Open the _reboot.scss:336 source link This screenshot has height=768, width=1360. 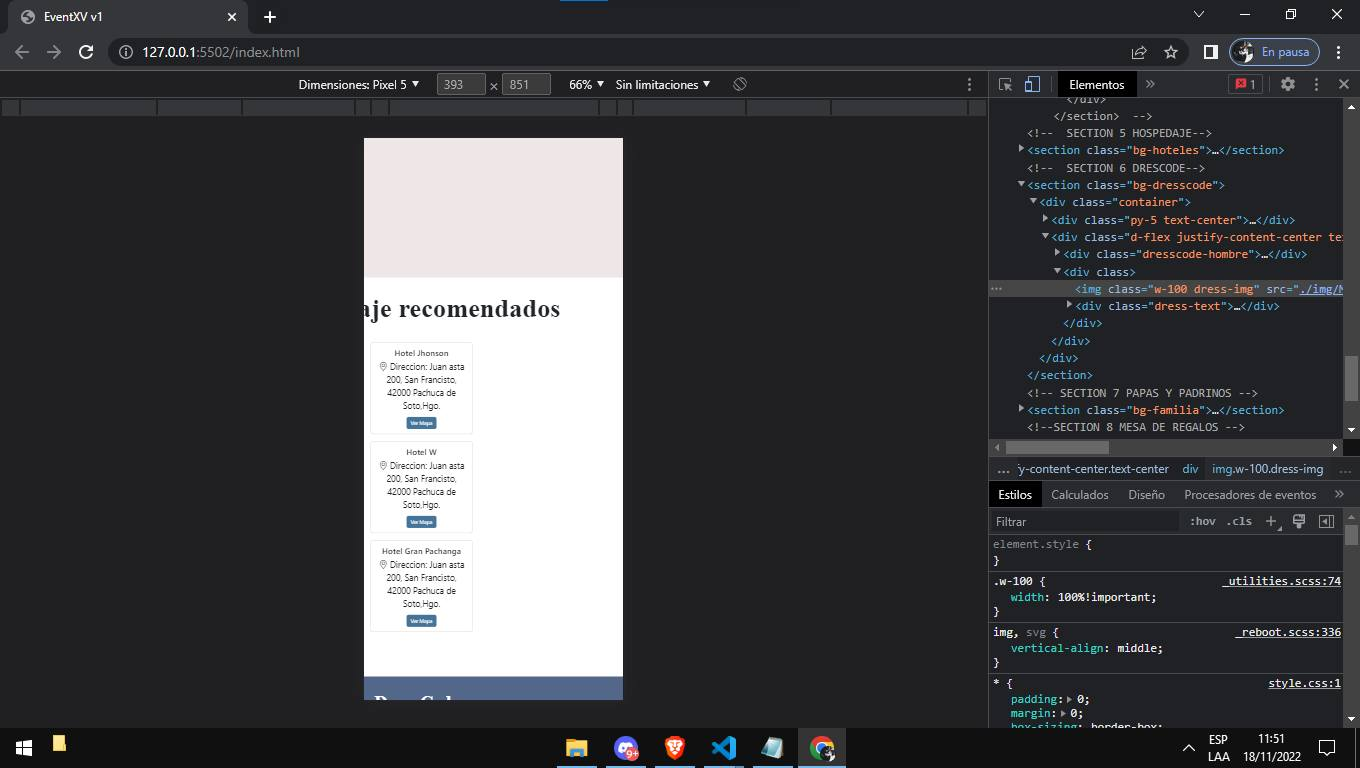pos(1288,632)
